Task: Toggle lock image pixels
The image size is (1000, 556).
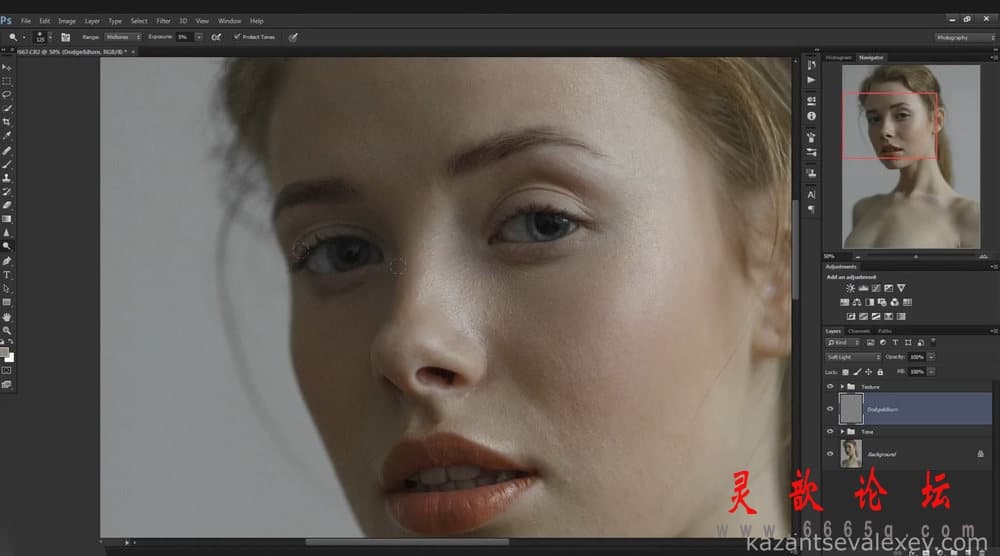Action: point(857,372)
